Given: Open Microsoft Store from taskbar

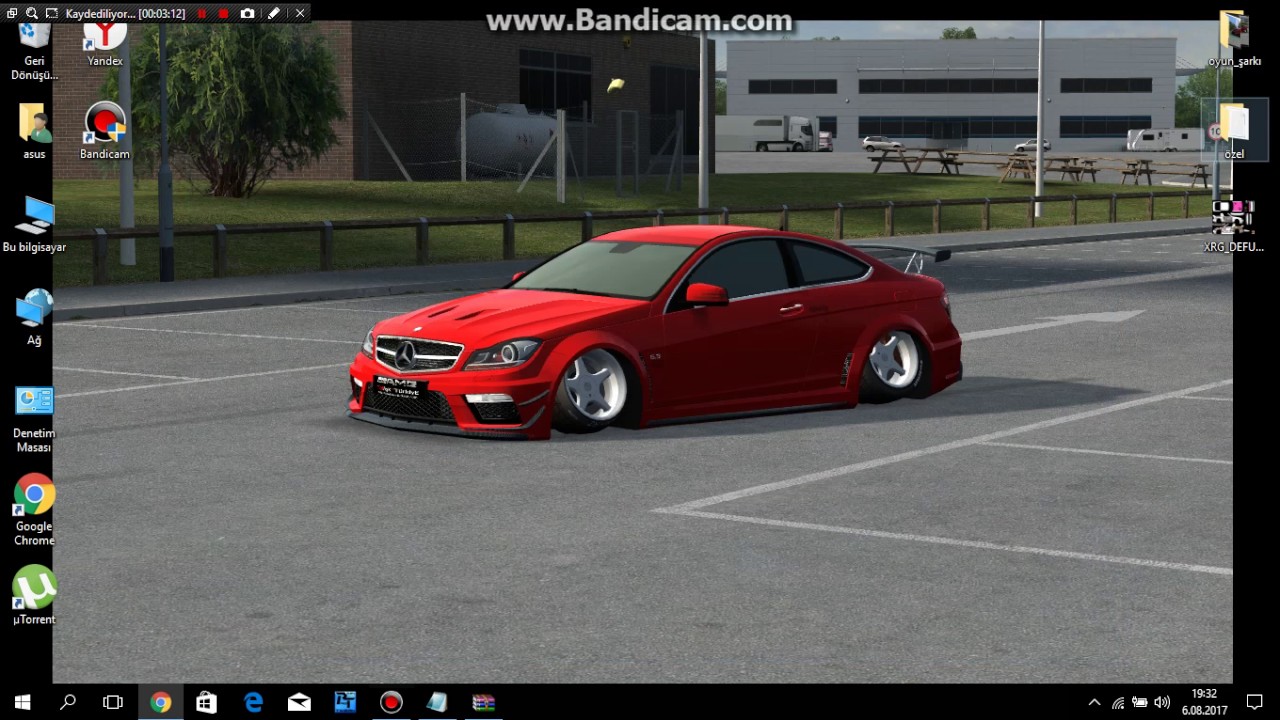Looking at the screenshot, I should (x=206, y=702).
